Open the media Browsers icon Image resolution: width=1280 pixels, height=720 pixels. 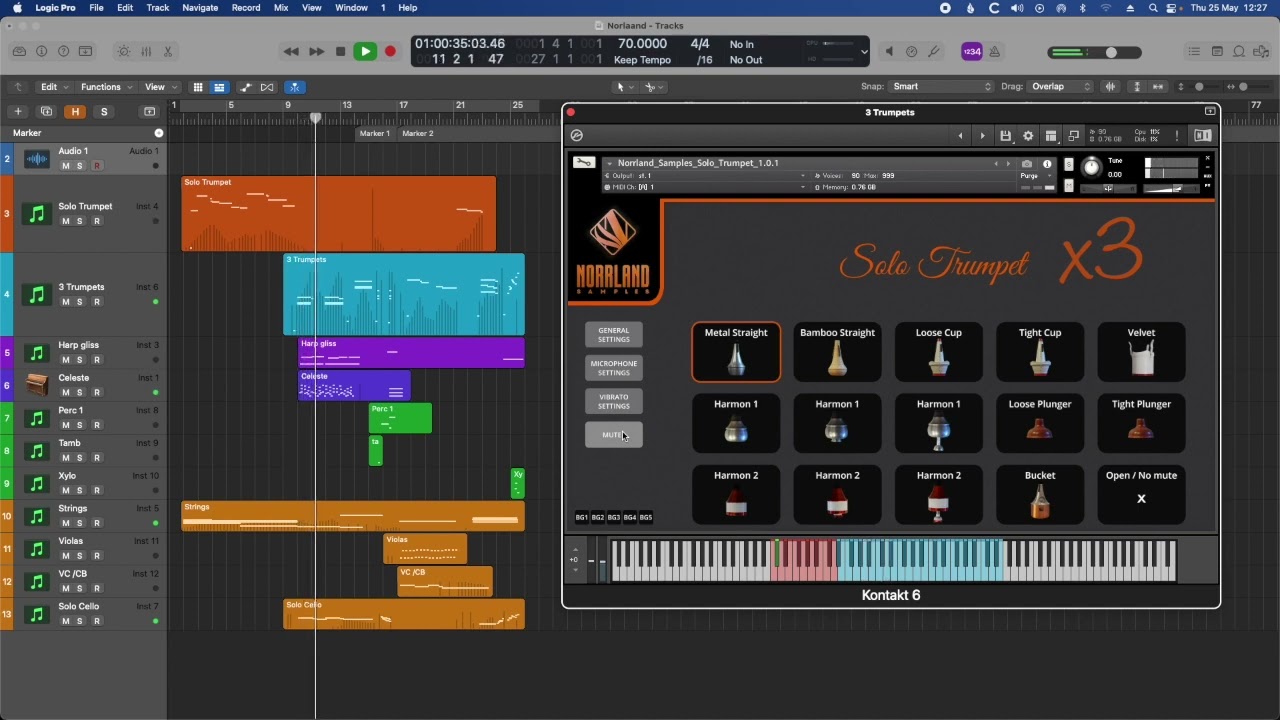pos(1261,52)
